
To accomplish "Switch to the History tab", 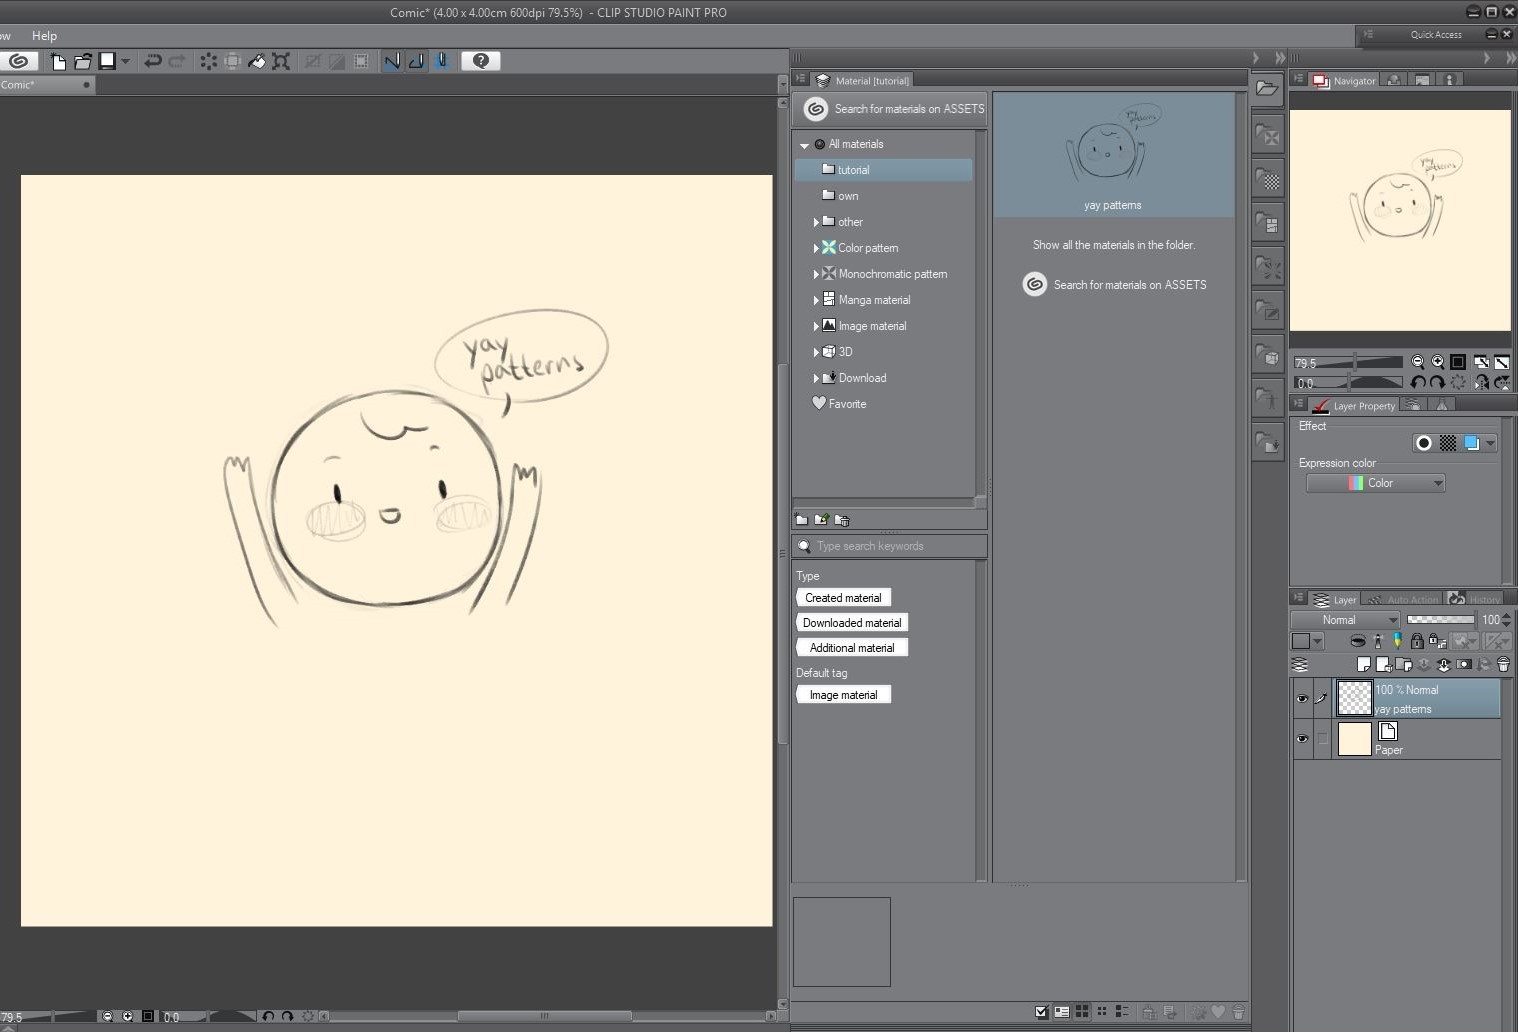I will (x=1475, y=600).
